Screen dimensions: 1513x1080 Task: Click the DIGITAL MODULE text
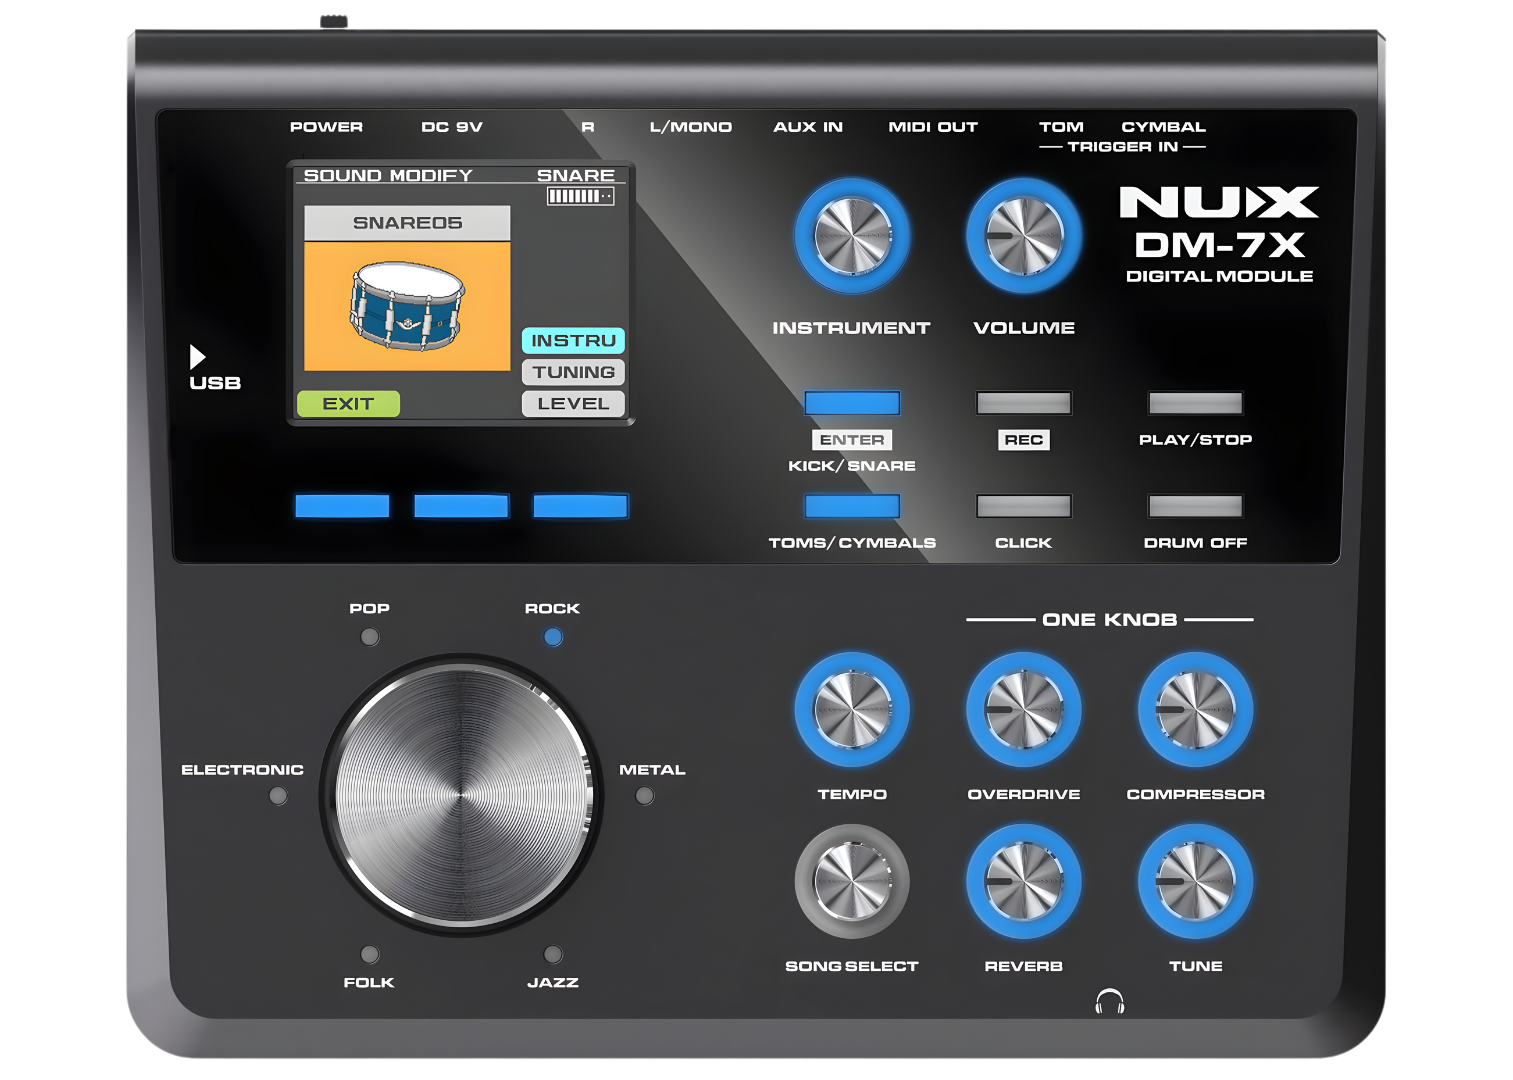1220,276
